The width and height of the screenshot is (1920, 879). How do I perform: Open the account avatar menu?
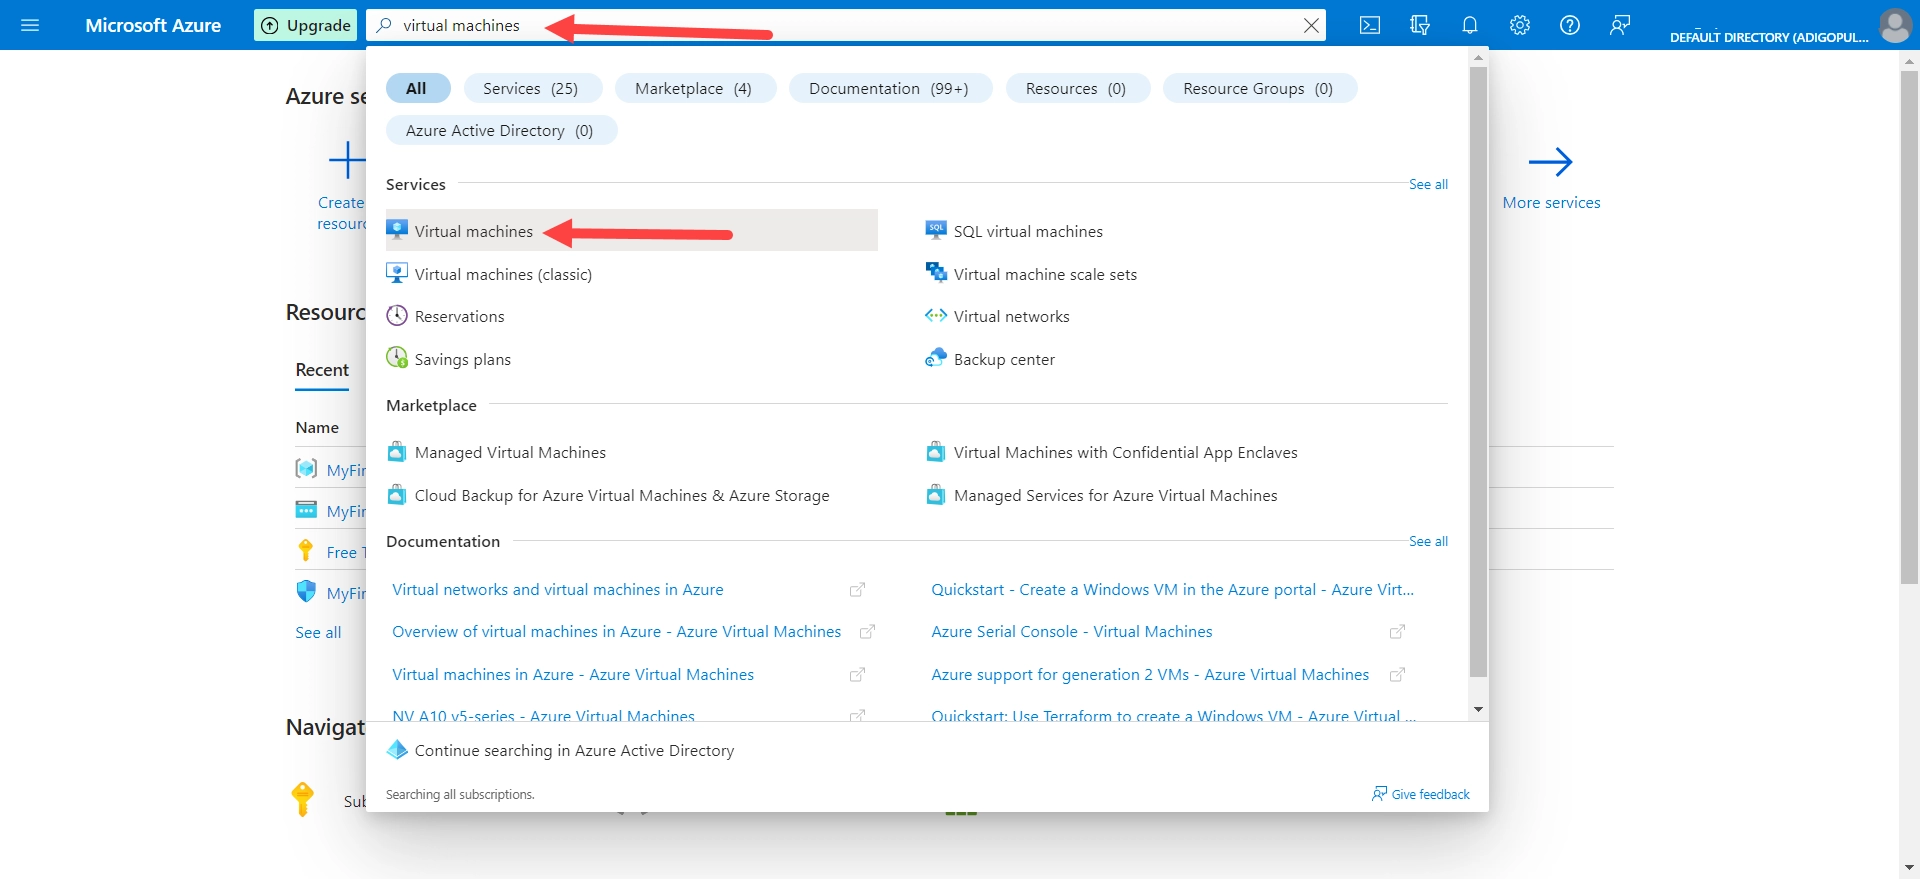[1895, 25]
